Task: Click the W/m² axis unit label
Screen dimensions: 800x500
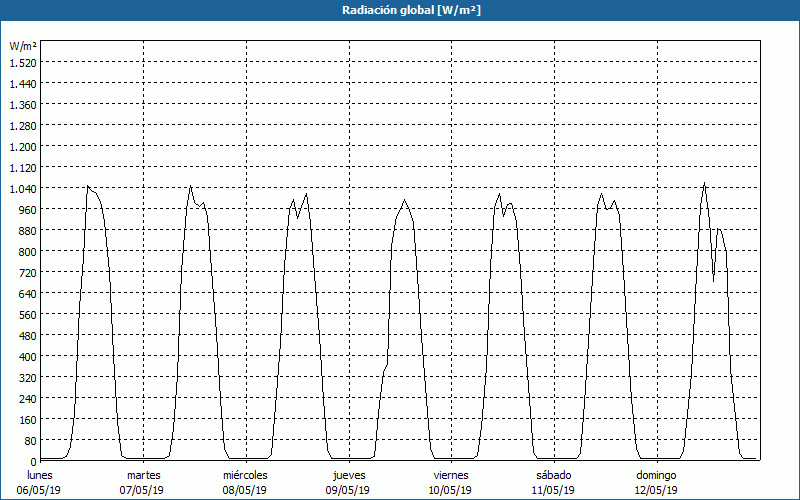Action: pos(23,46)
